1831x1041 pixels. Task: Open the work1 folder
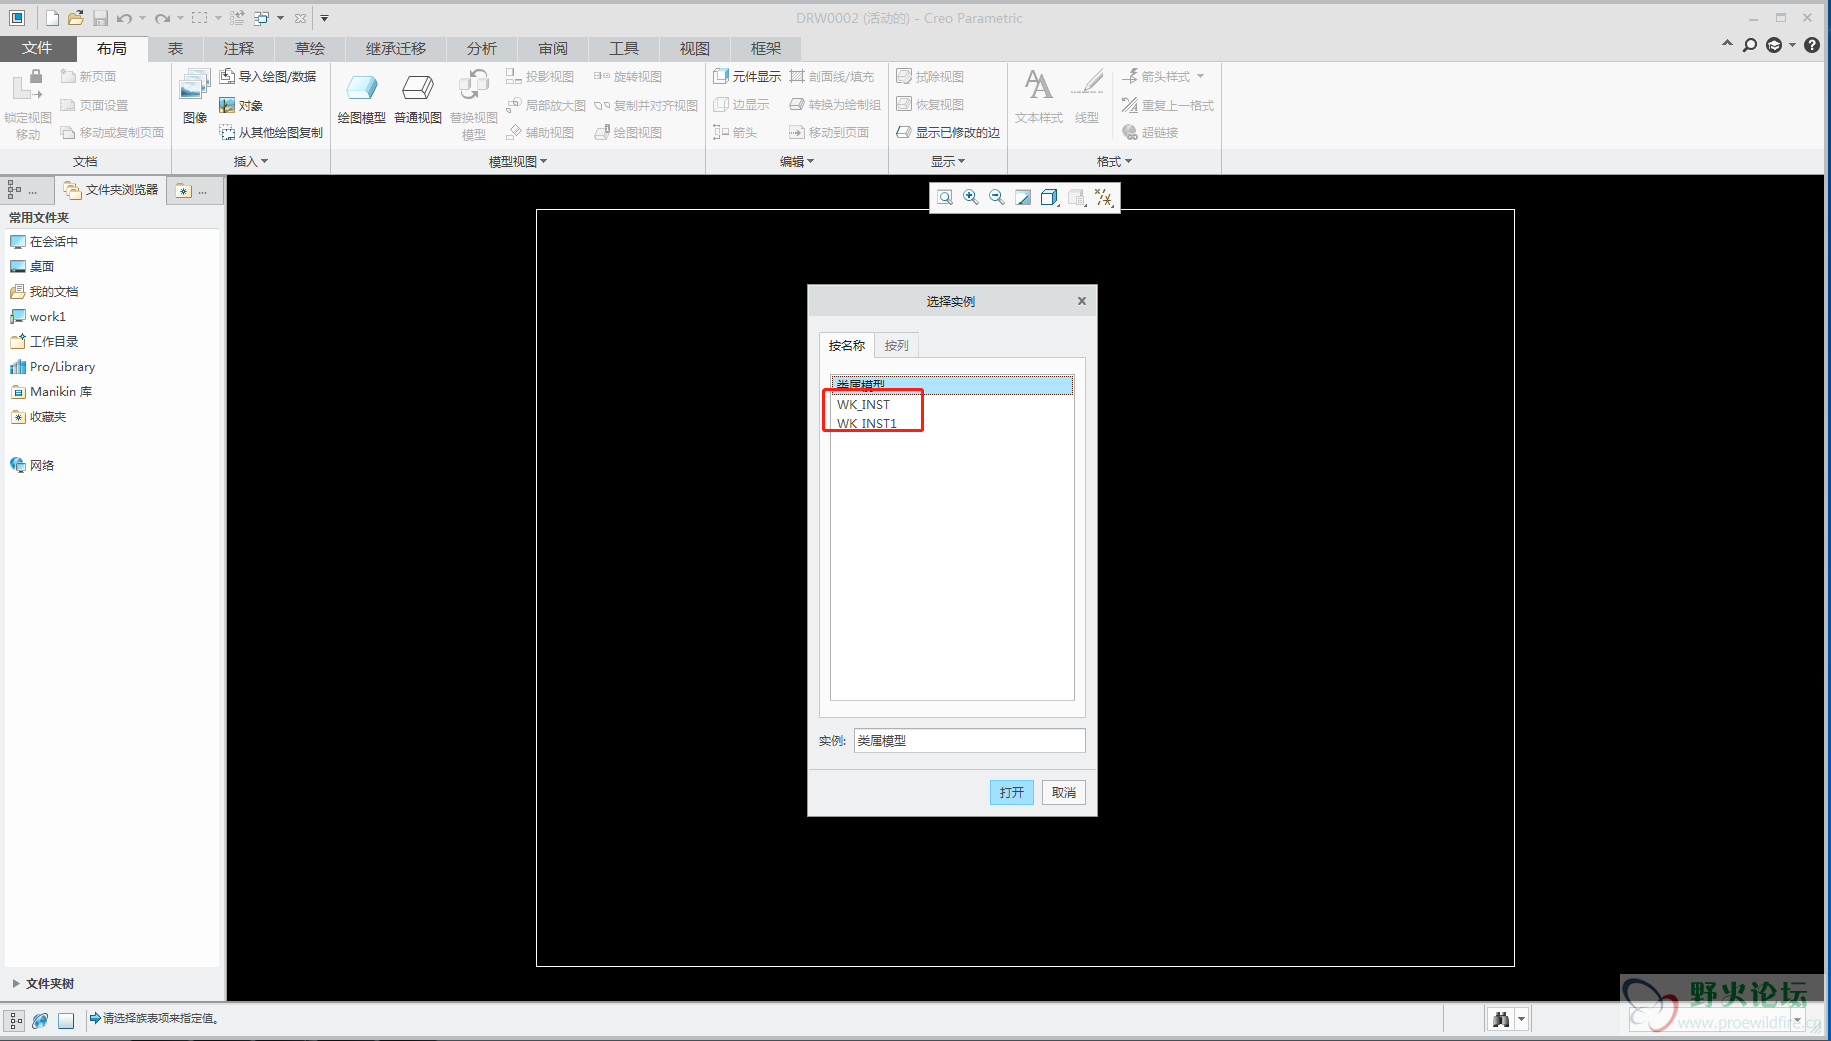click(38, 316)
